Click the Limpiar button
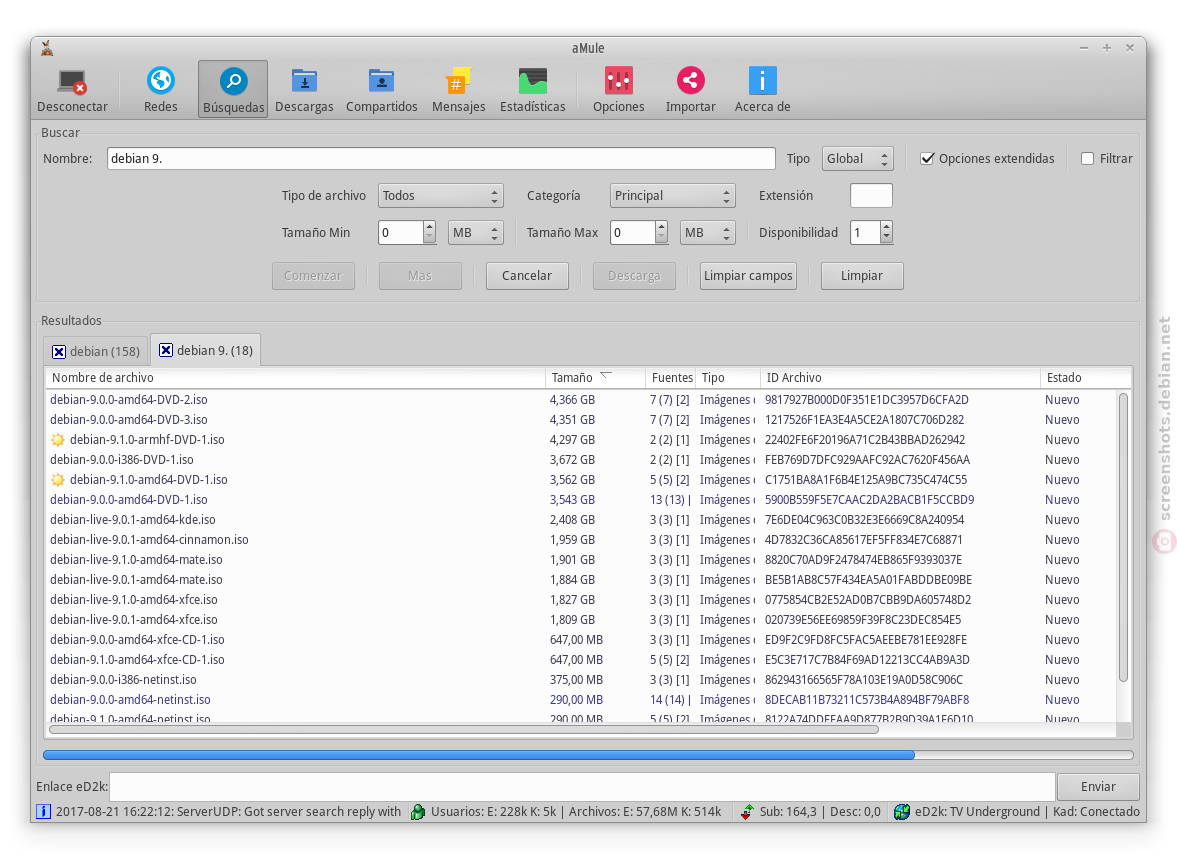The height and width of the screenshot is (858, 1177). (x=862, y=275)
